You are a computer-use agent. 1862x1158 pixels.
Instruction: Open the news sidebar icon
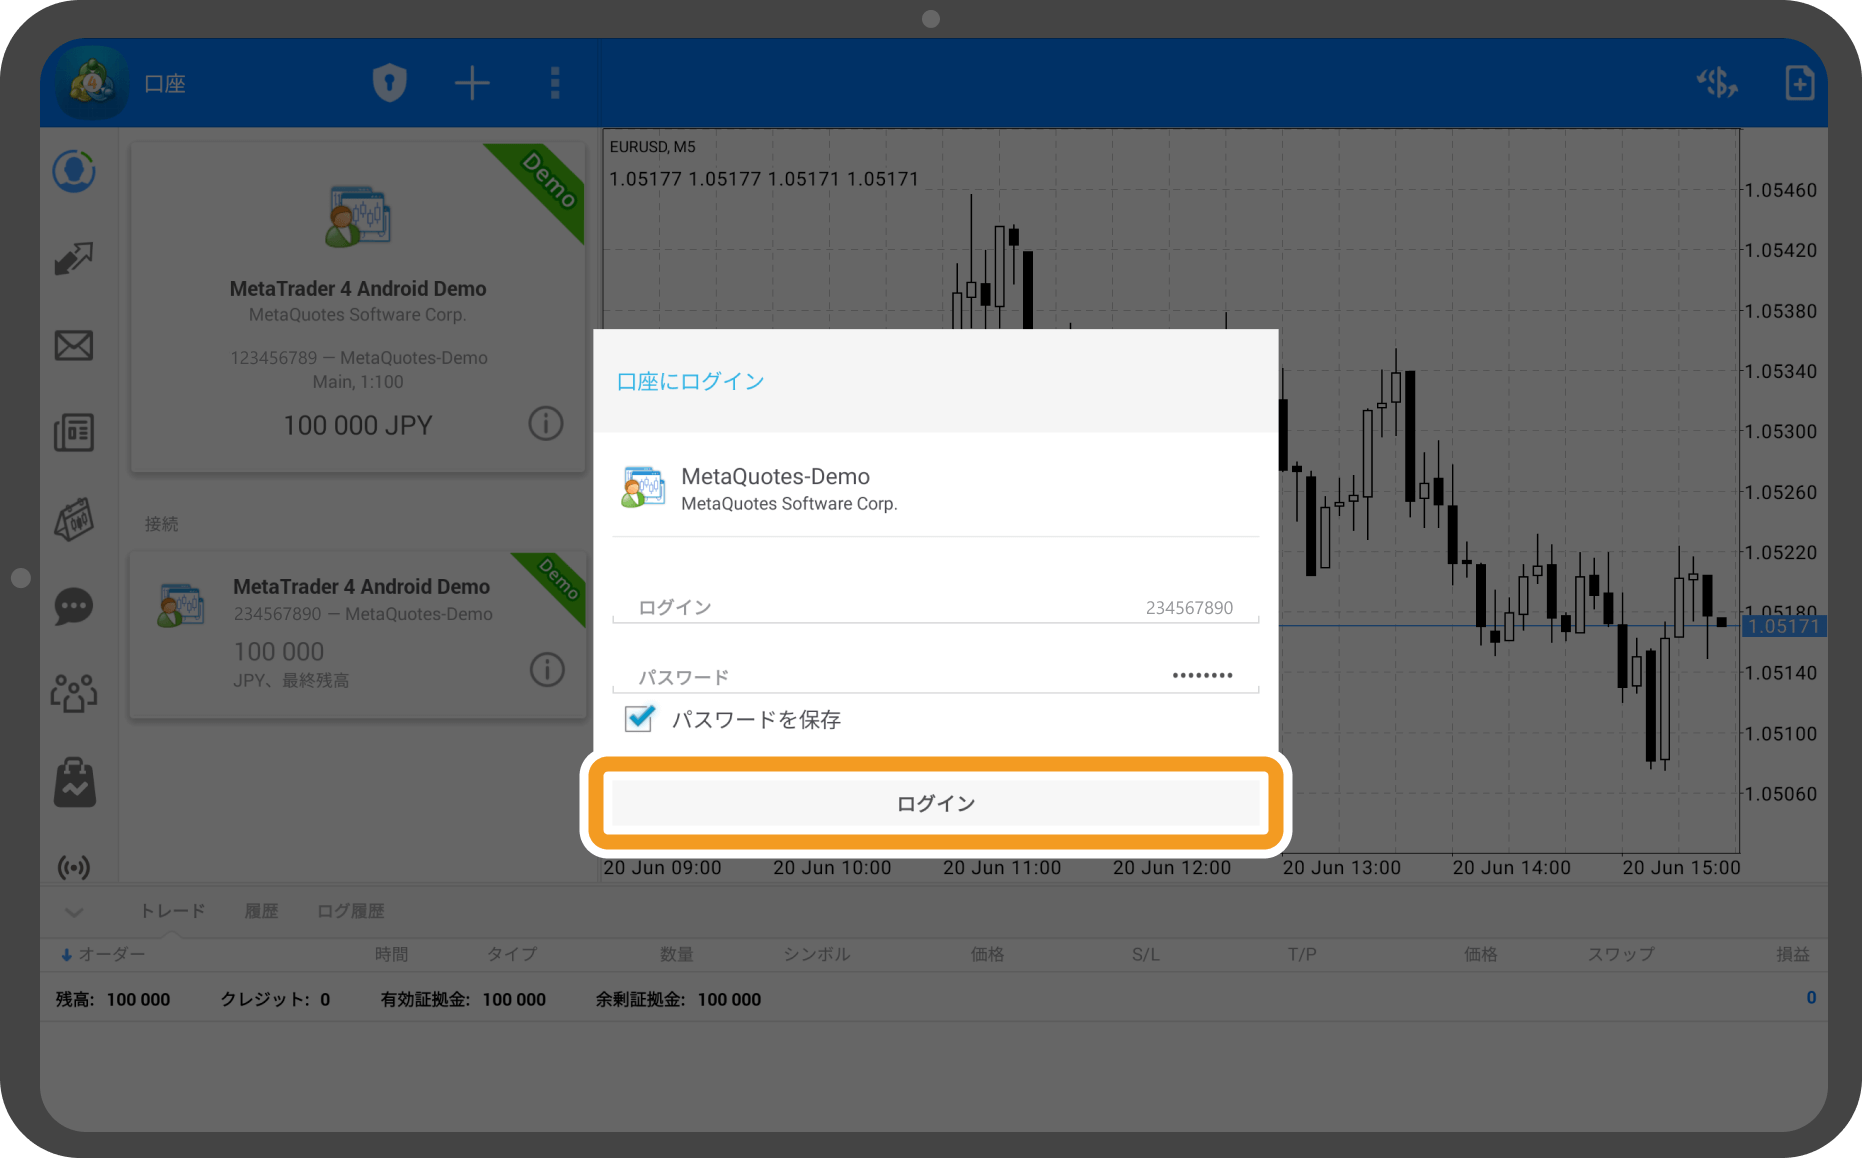[74, 433]
